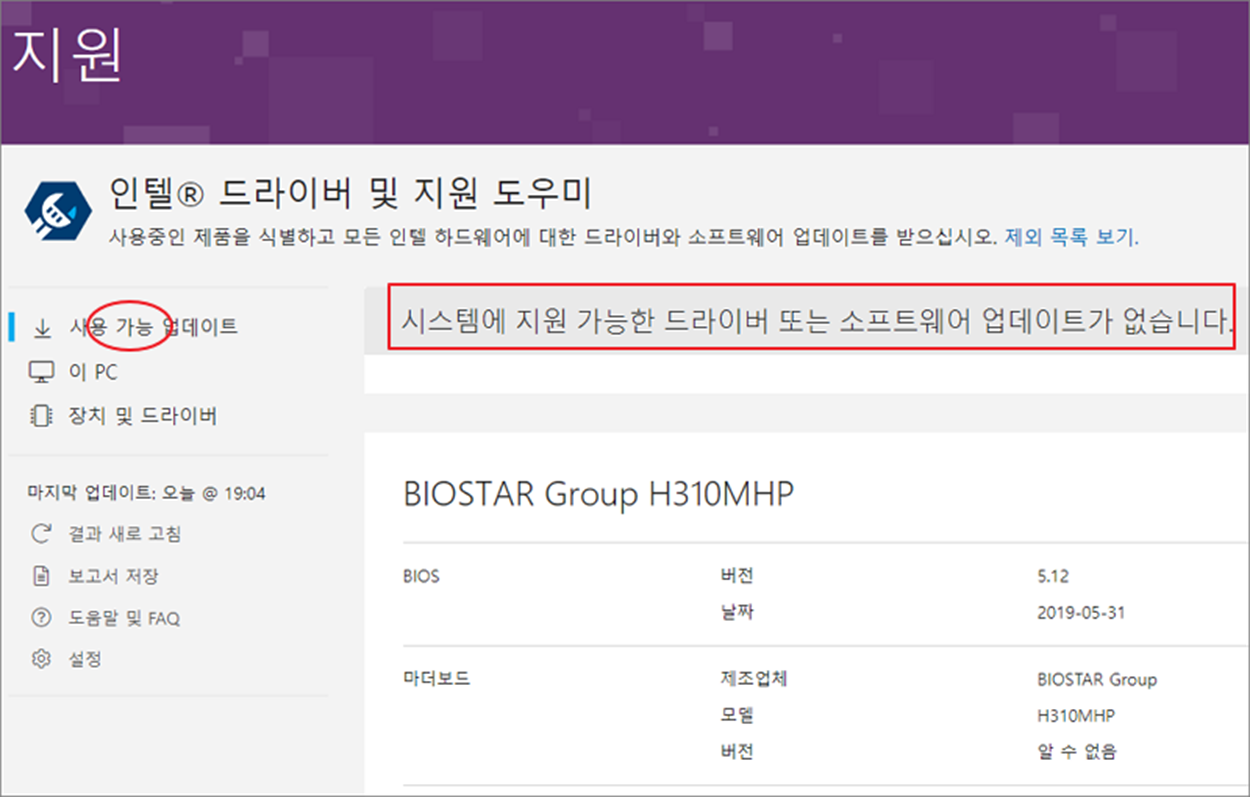Click the gear icon beside 설정
Image resolution: width=1250 pixels, height=797 pixels.
41,659
